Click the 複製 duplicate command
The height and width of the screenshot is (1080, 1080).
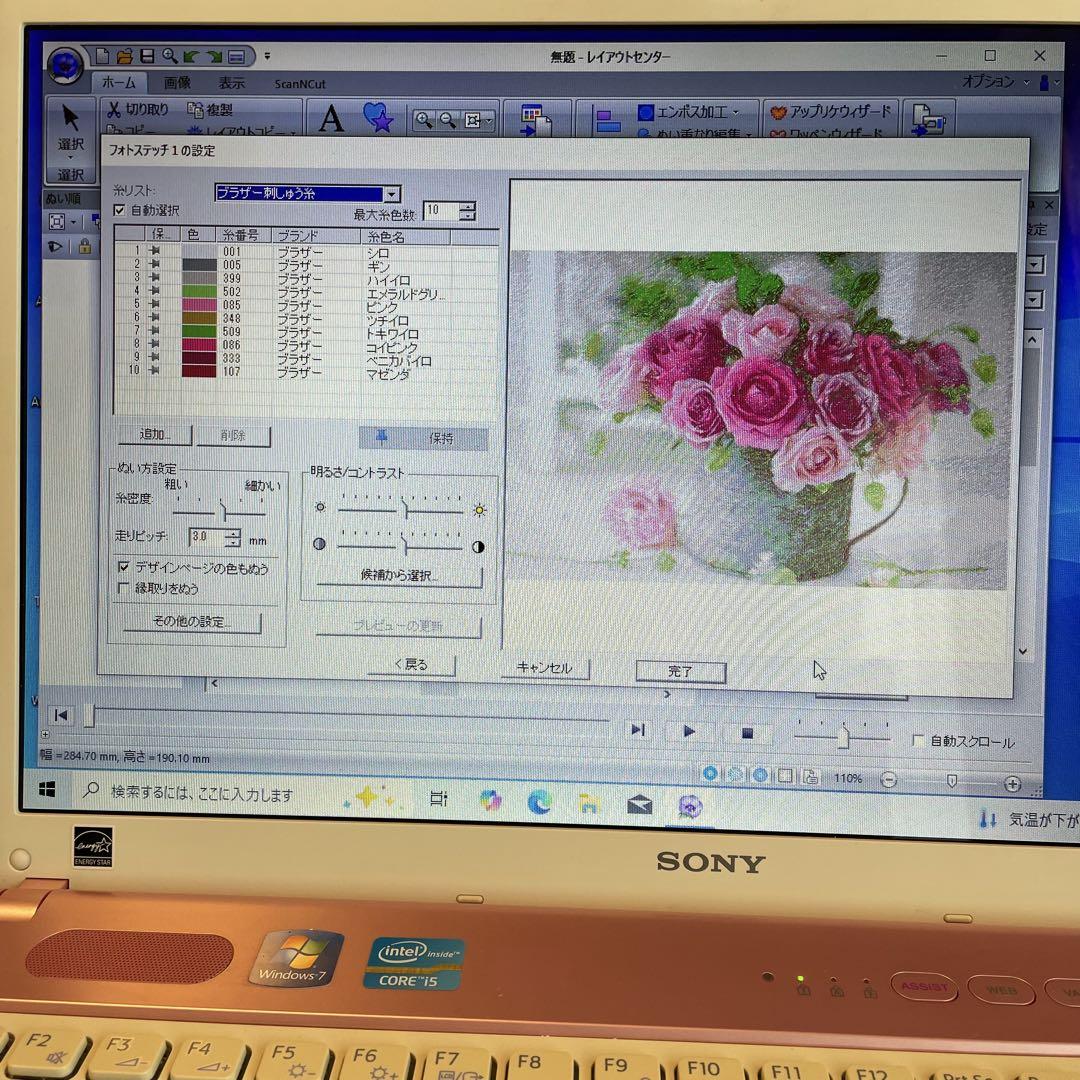(x=210, y=110)
